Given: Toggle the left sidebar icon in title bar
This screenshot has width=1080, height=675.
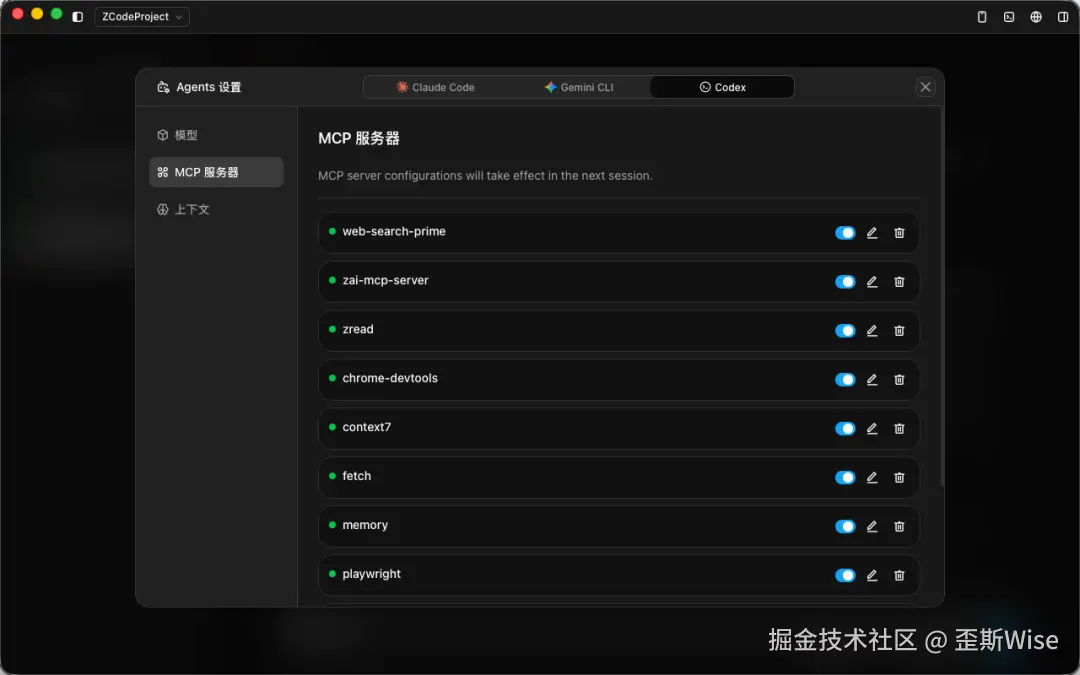Looking at the screenshot, I should tap(78, 17).
